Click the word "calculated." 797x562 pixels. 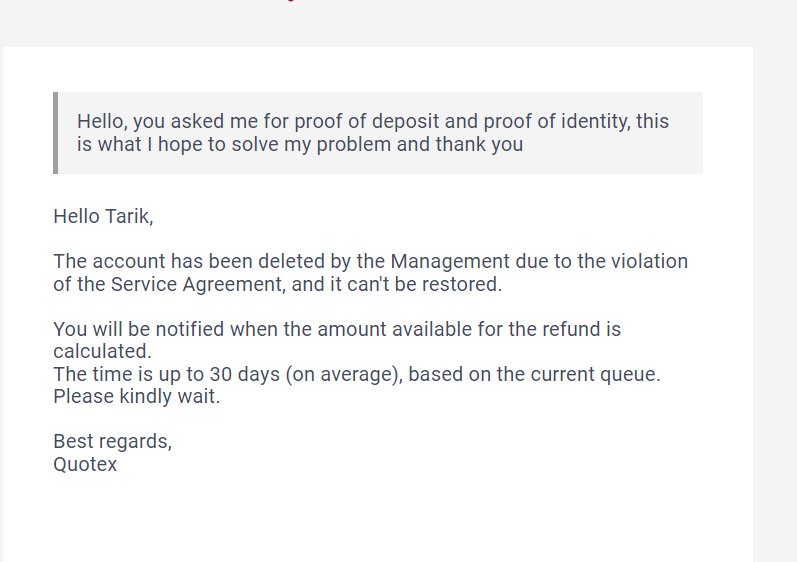[x=103, y=351]
